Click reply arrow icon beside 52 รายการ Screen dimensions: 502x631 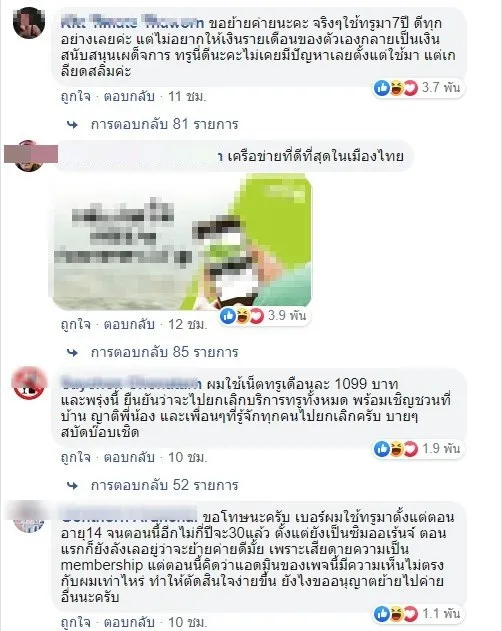[x=72, y=486]
